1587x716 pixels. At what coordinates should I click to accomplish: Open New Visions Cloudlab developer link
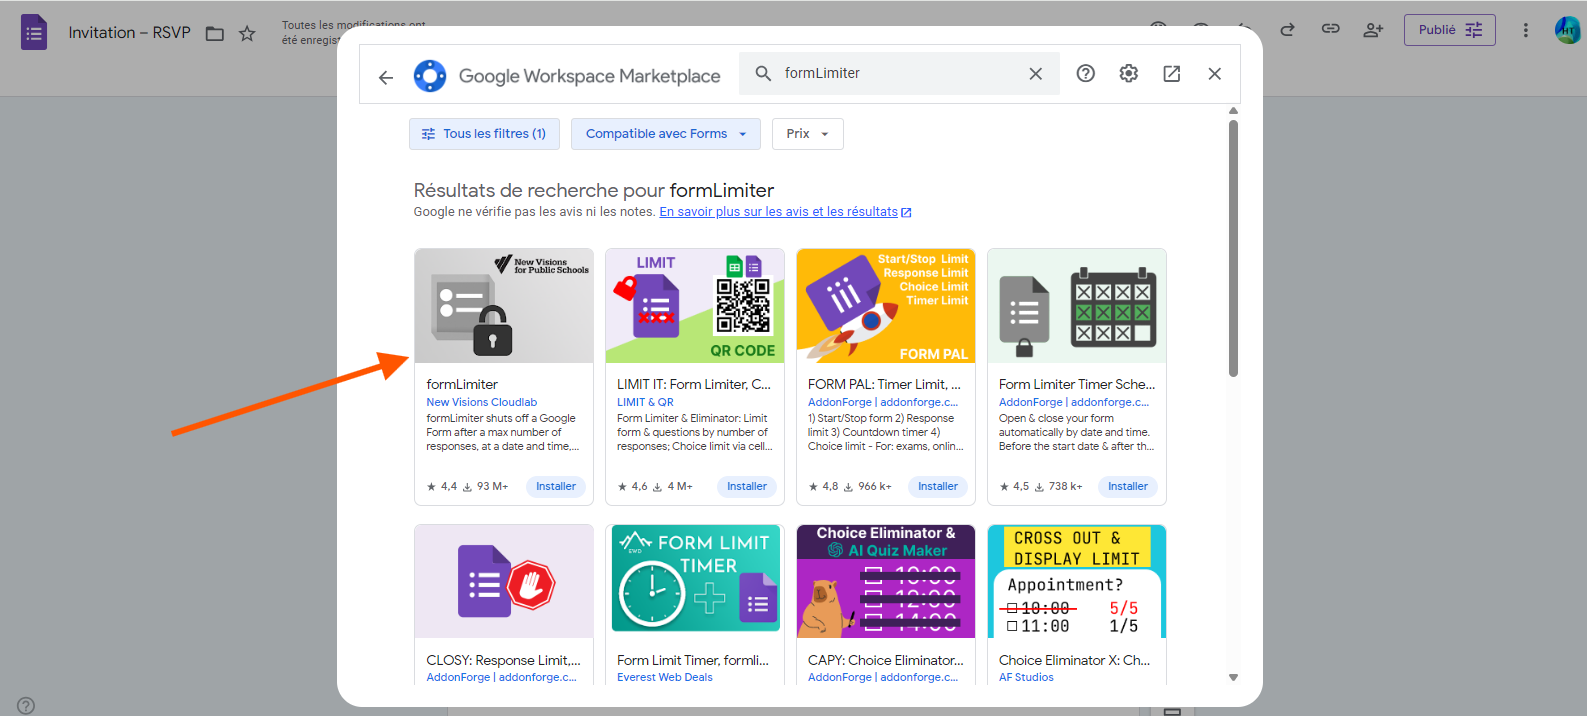click(481, 402)
